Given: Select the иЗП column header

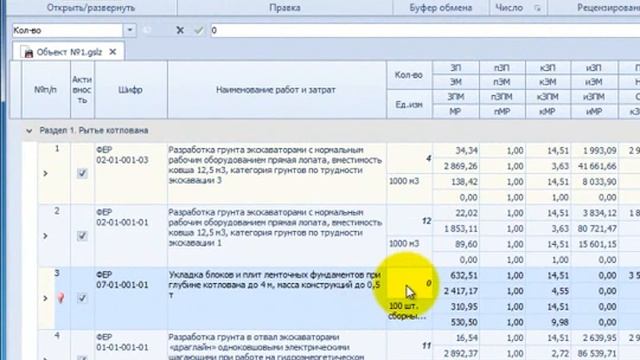Looking at the screenshot, I should [x=594, y=68].
